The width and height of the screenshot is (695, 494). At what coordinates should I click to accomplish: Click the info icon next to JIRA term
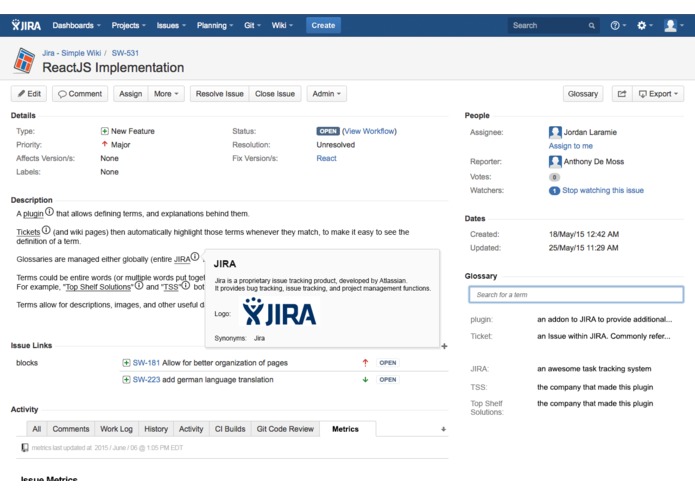195,257
